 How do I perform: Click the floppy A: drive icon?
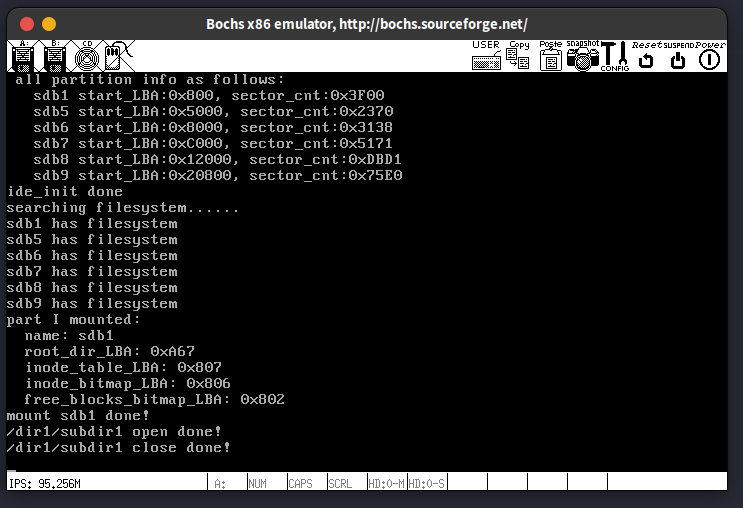(x=23, y=56)
